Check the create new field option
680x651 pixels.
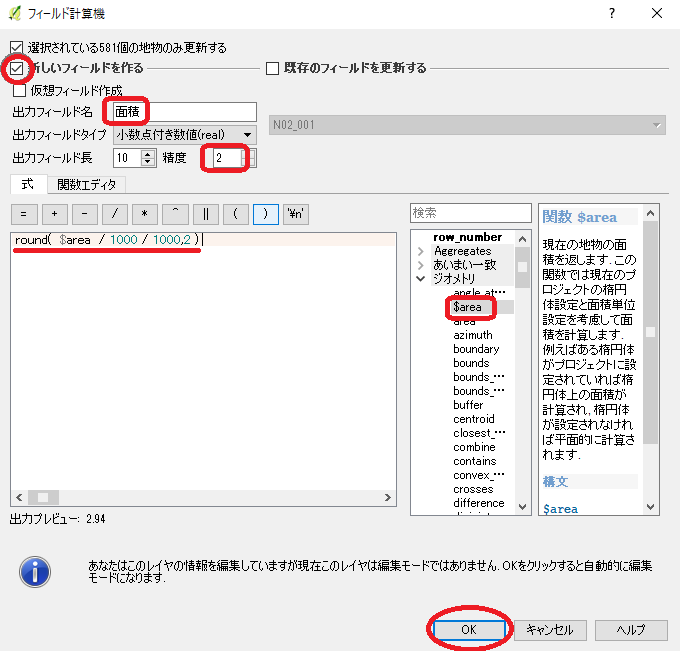(16, 68)
